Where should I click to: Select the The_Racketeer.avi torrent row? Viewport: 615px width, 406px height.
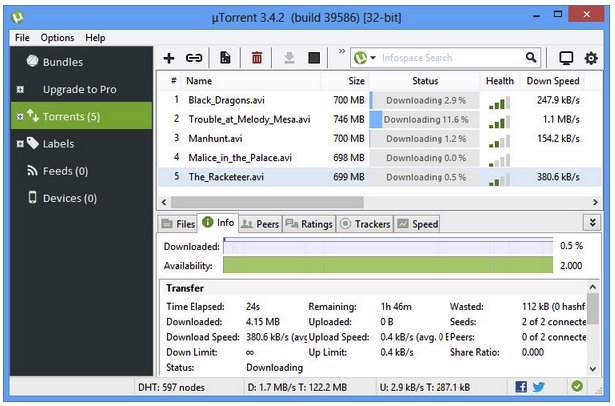pyautogui.click(x=380, y=177)
